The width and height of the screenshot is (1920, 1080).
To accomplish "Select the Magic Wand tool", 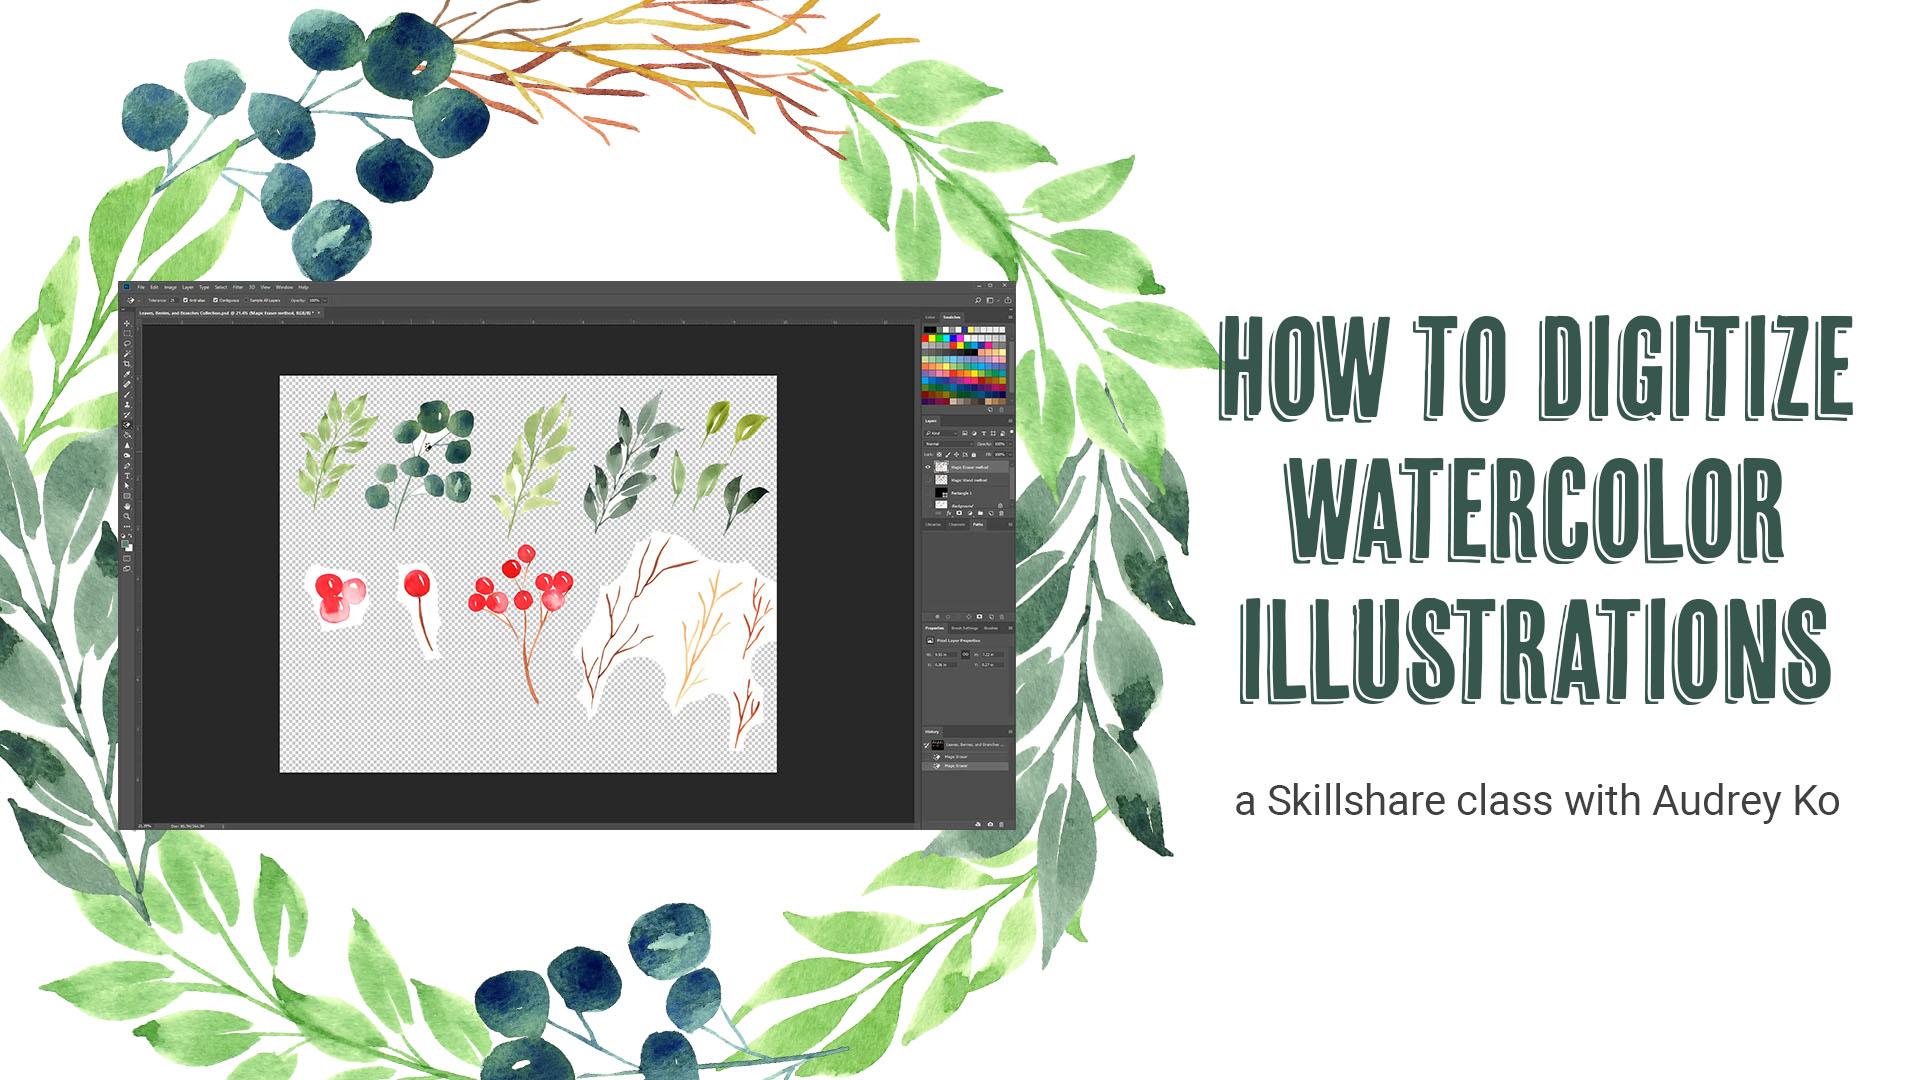I will click(x=127, y=354).
